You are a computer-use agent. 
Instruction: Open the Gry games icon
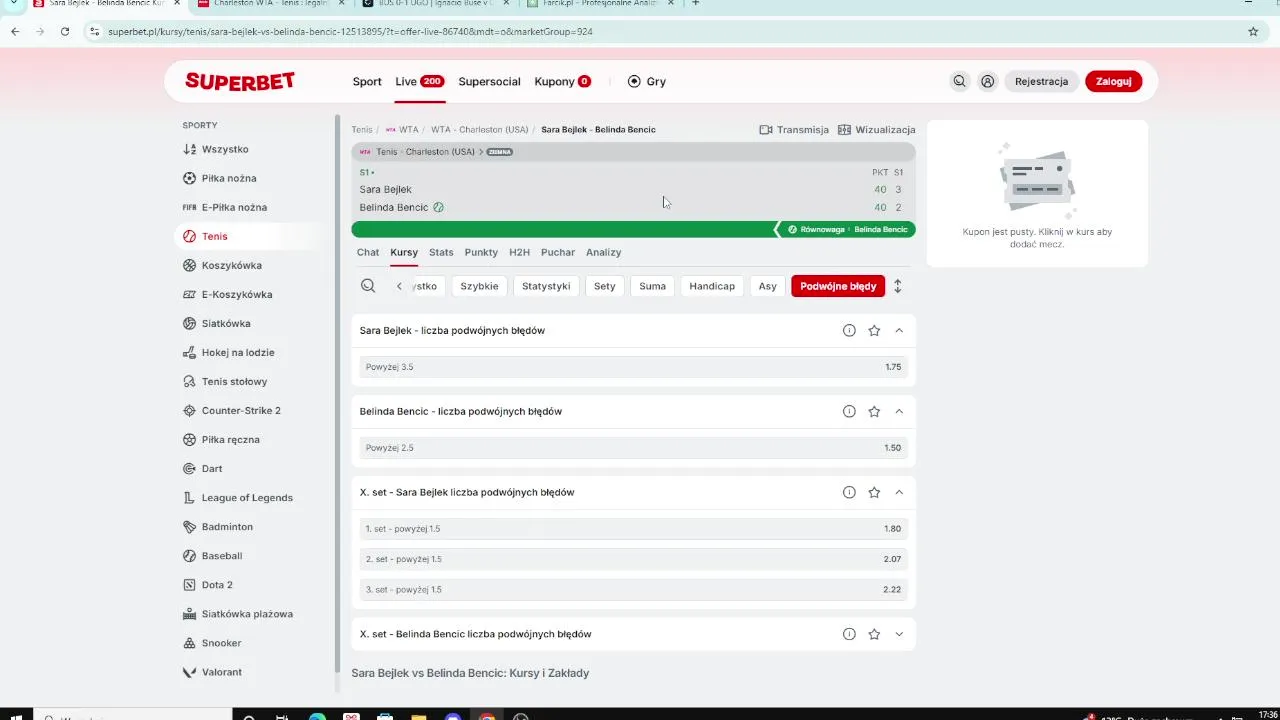[x=634, y=81]
